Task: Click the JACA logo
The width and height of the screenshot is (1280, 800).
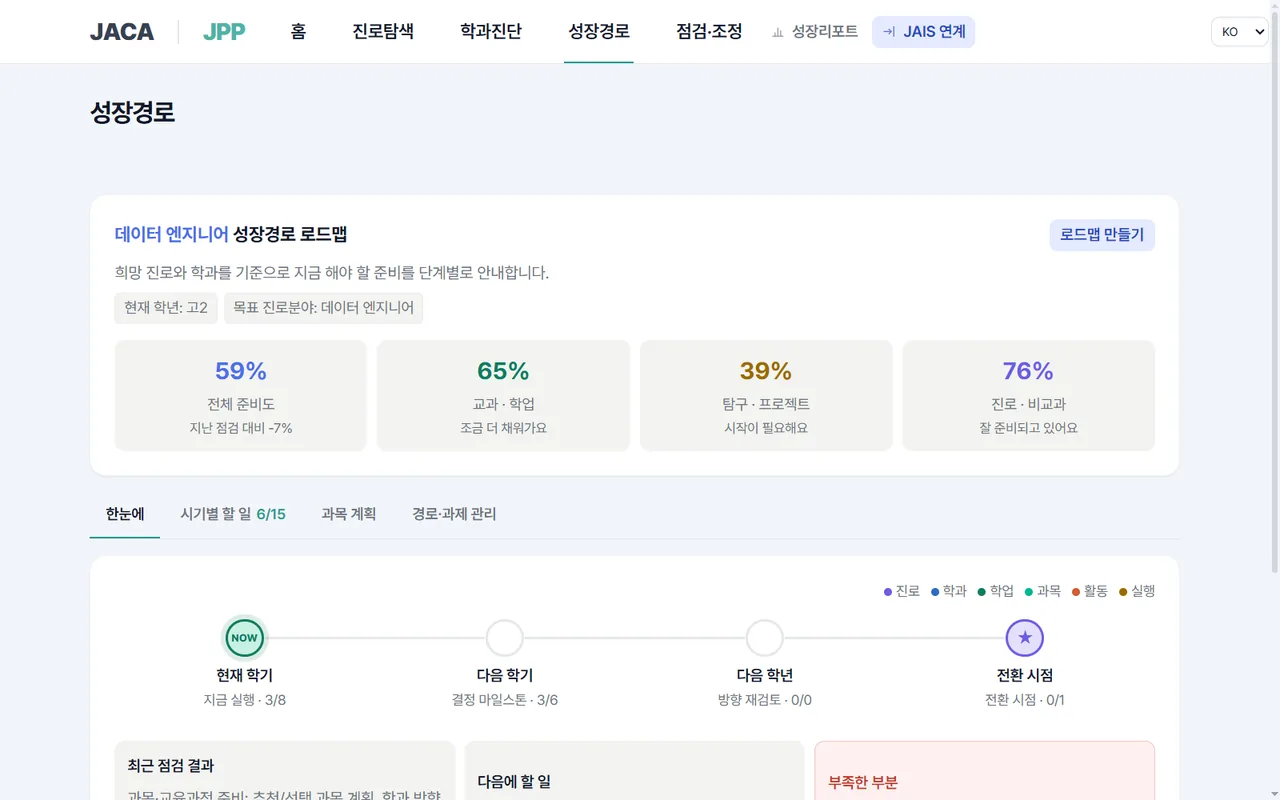Action: [122, 32]
